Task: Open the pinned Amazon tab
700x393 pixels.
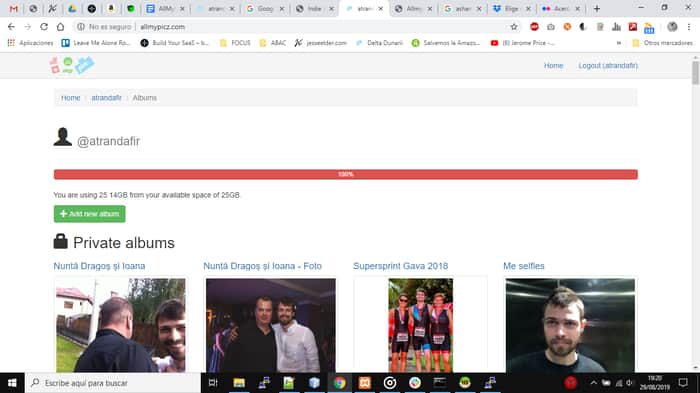Action: (111, 8)
